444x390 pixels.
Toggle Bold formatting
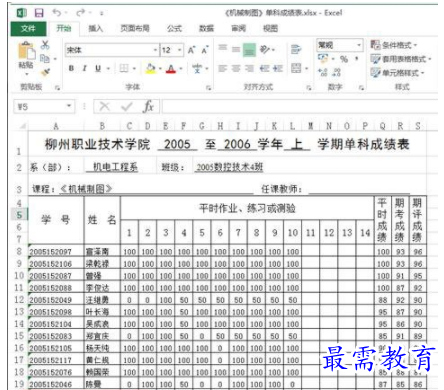(x=71, y=68)
